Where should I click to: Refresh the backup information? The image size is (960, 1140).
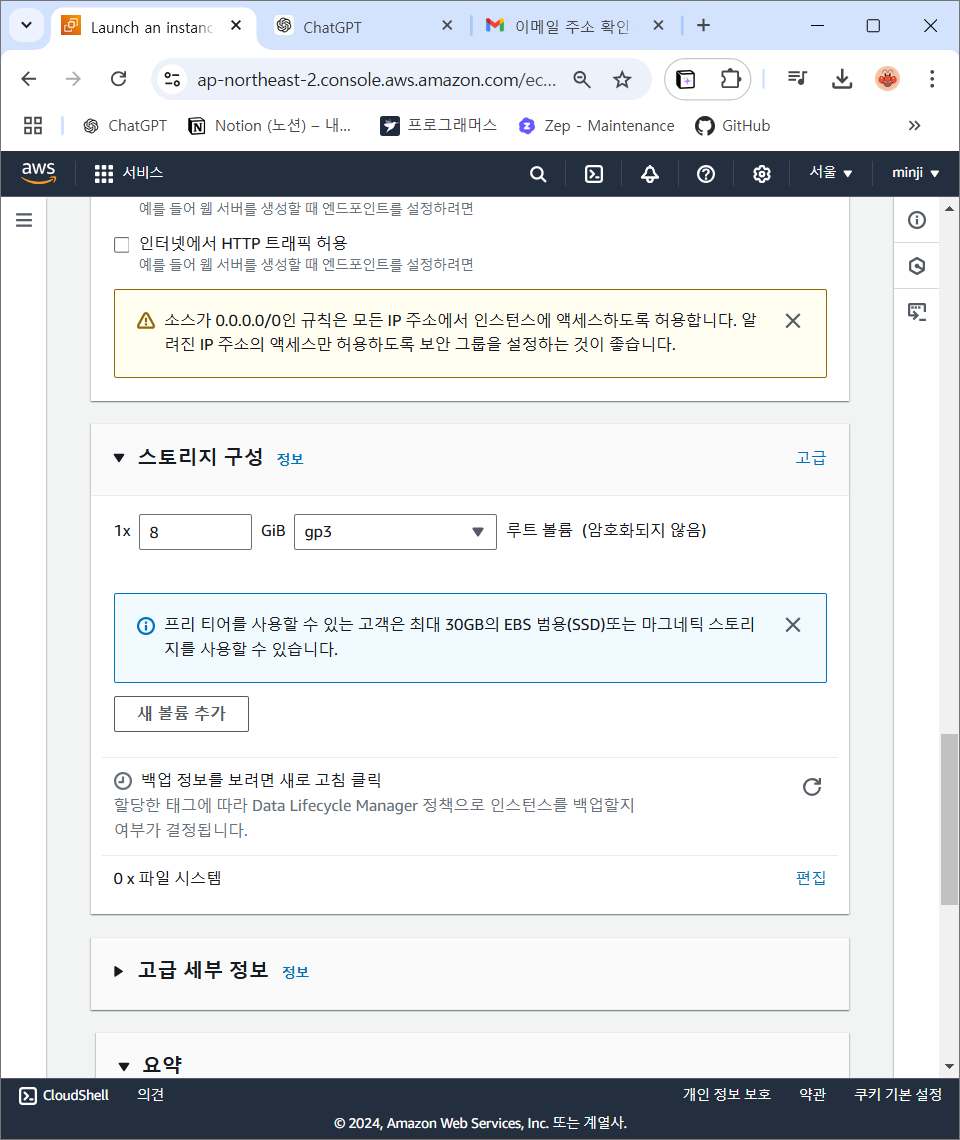pyautogui.click(x=812, y=787)
